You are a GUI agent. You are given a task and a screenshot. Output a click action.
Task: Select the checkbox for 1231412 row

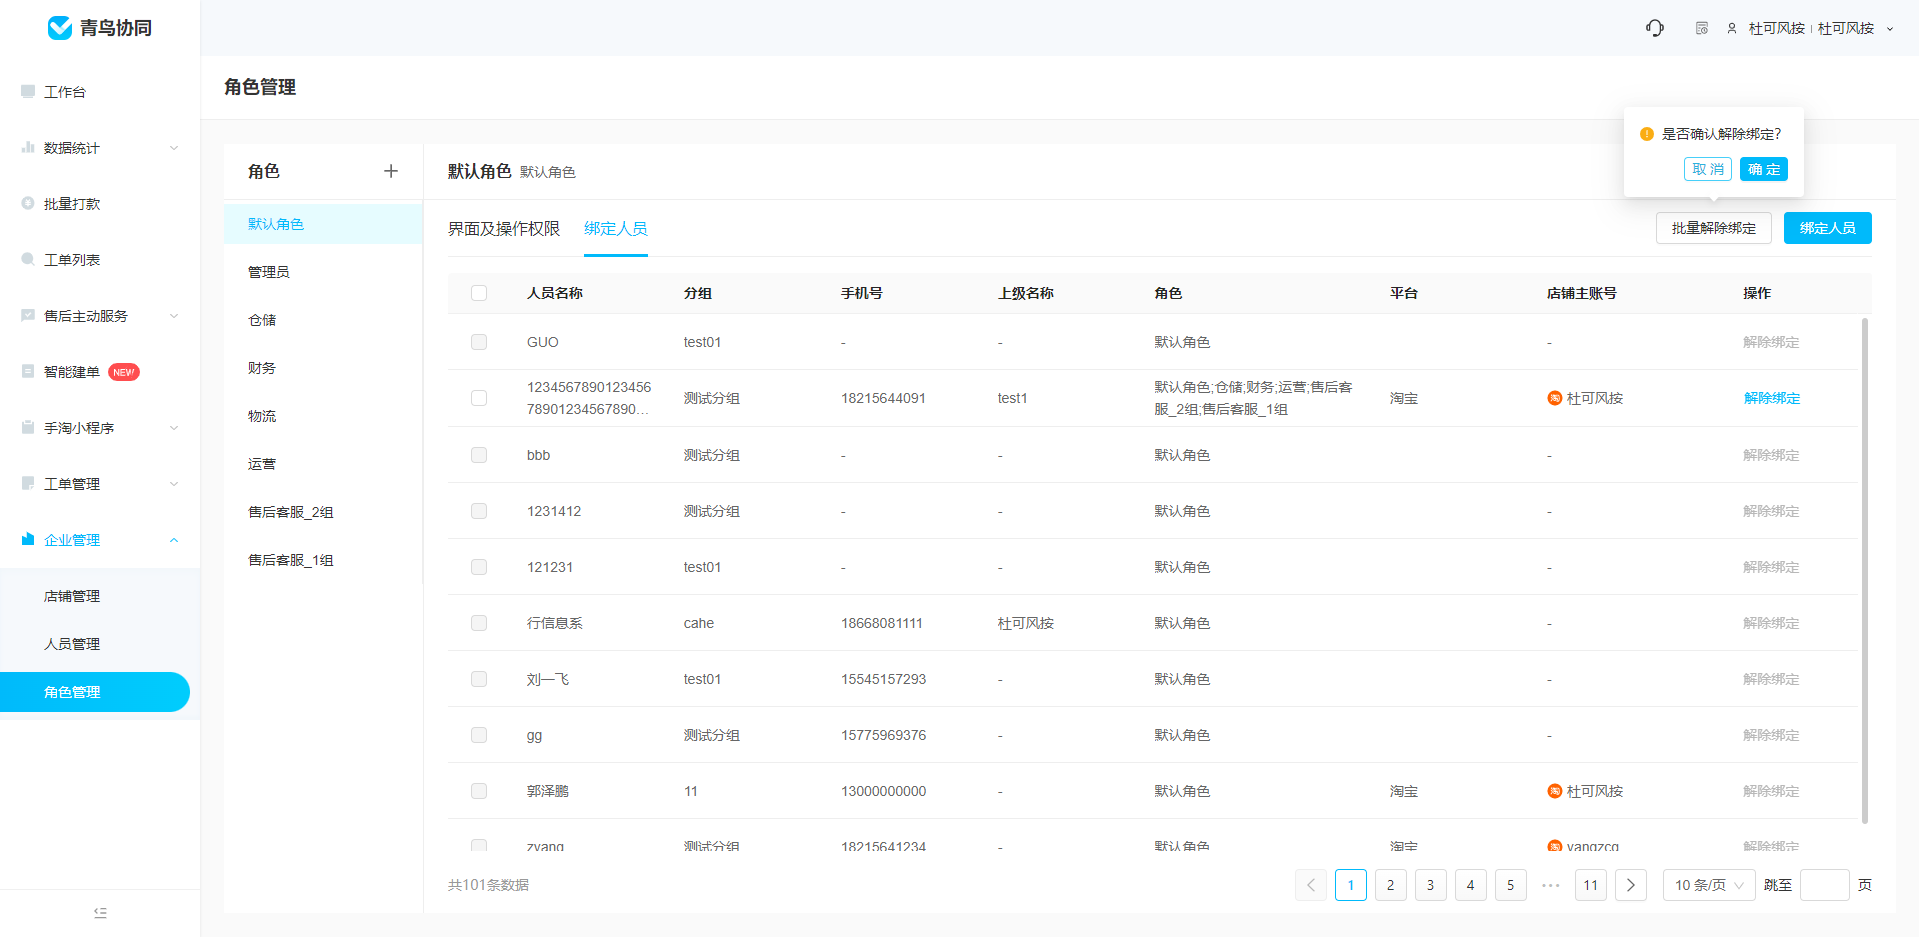point(479,511)
